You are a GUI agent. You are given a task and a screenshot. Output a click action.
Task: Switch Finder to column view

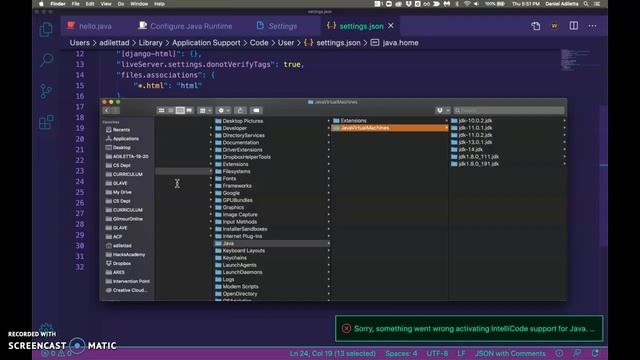[x=180, y=111]
